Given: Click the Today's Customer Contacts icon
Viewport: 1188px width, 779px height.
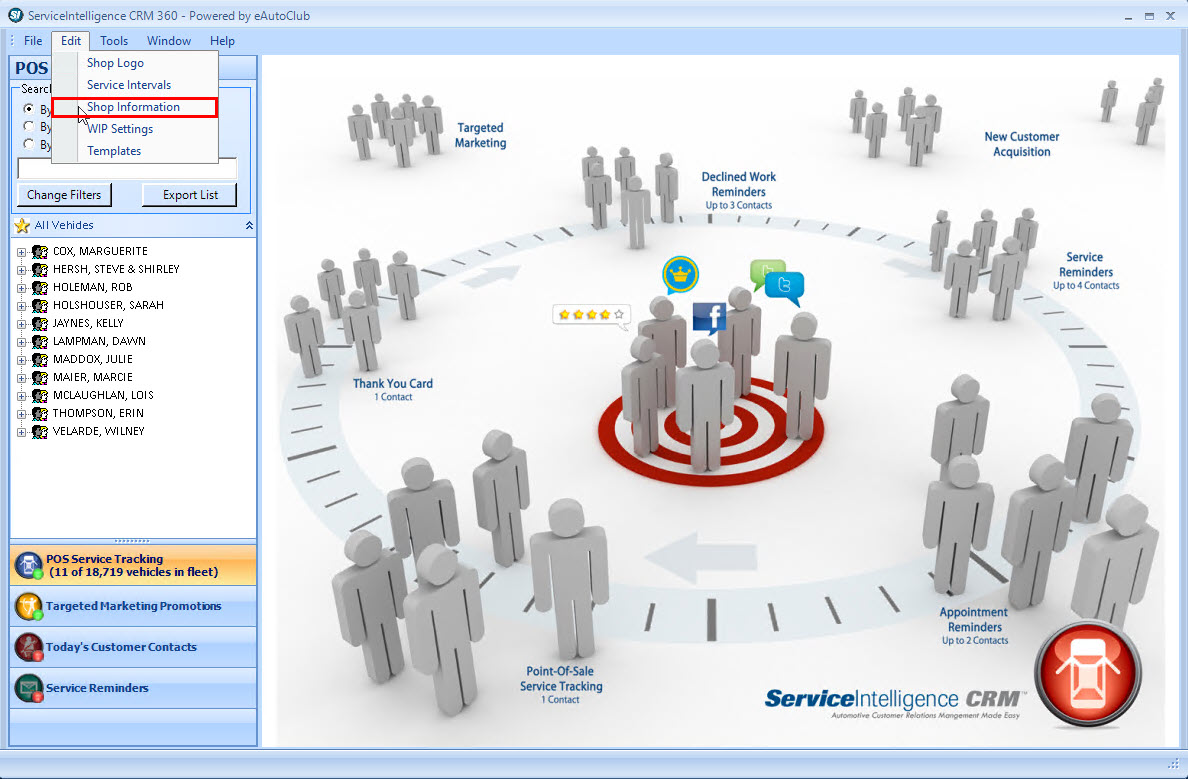Looking at the screenshot, I should [x=29, y=647].
